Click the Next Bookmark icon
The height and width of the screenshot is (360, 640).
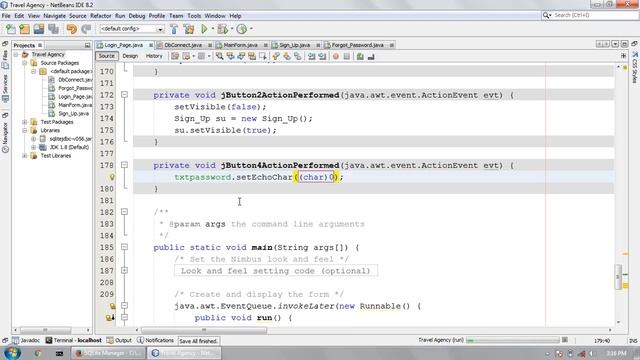287,56
